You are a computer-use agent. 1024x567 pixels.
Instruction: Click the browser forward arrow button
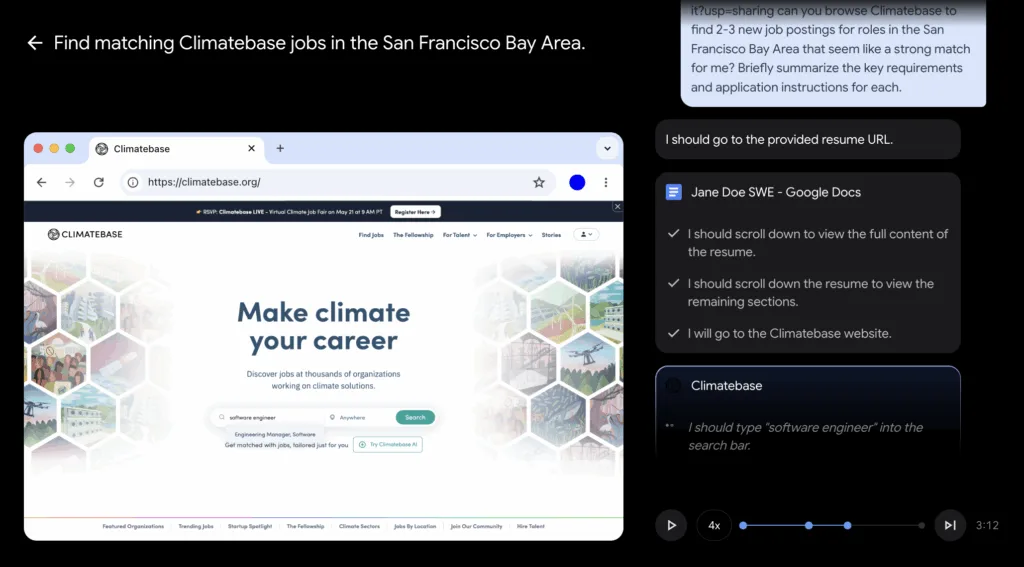point(70,182)
